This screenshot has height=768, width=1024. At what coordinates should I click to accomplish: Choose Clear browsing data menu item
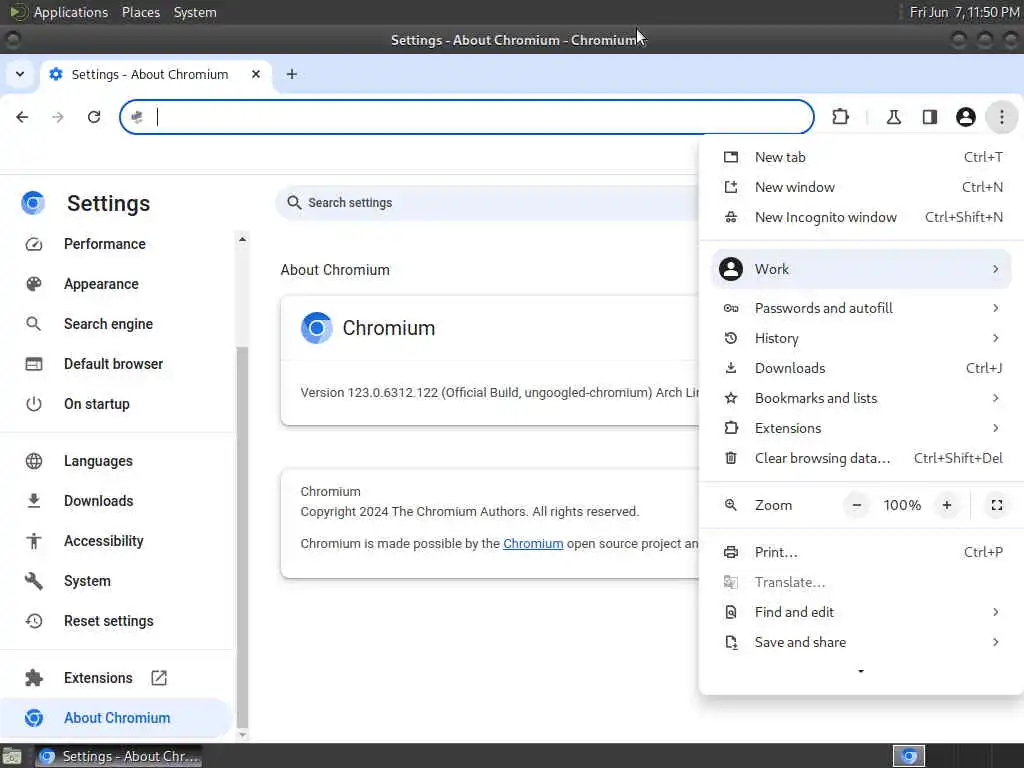[x=861, y=458]
